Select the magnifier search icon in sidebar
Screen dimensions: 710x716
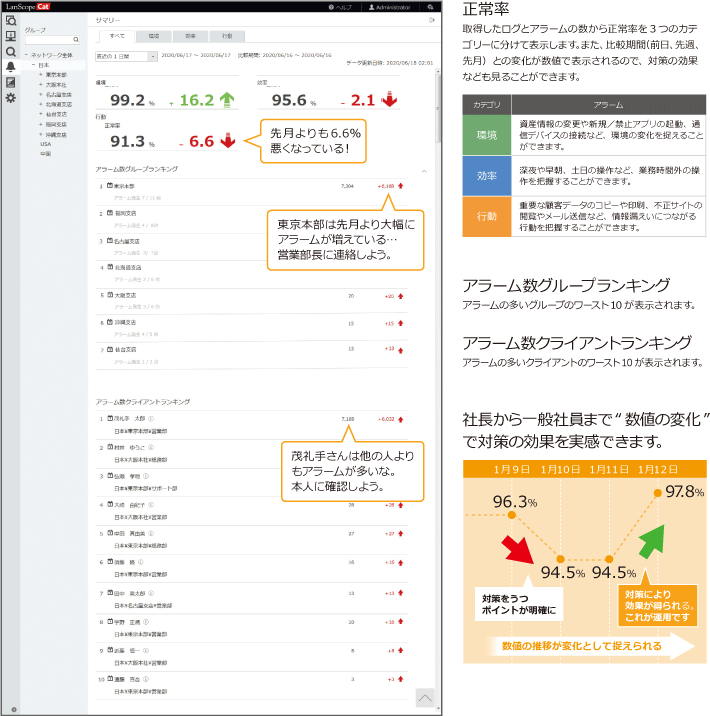pyautogui.click(x=11, y=51)
